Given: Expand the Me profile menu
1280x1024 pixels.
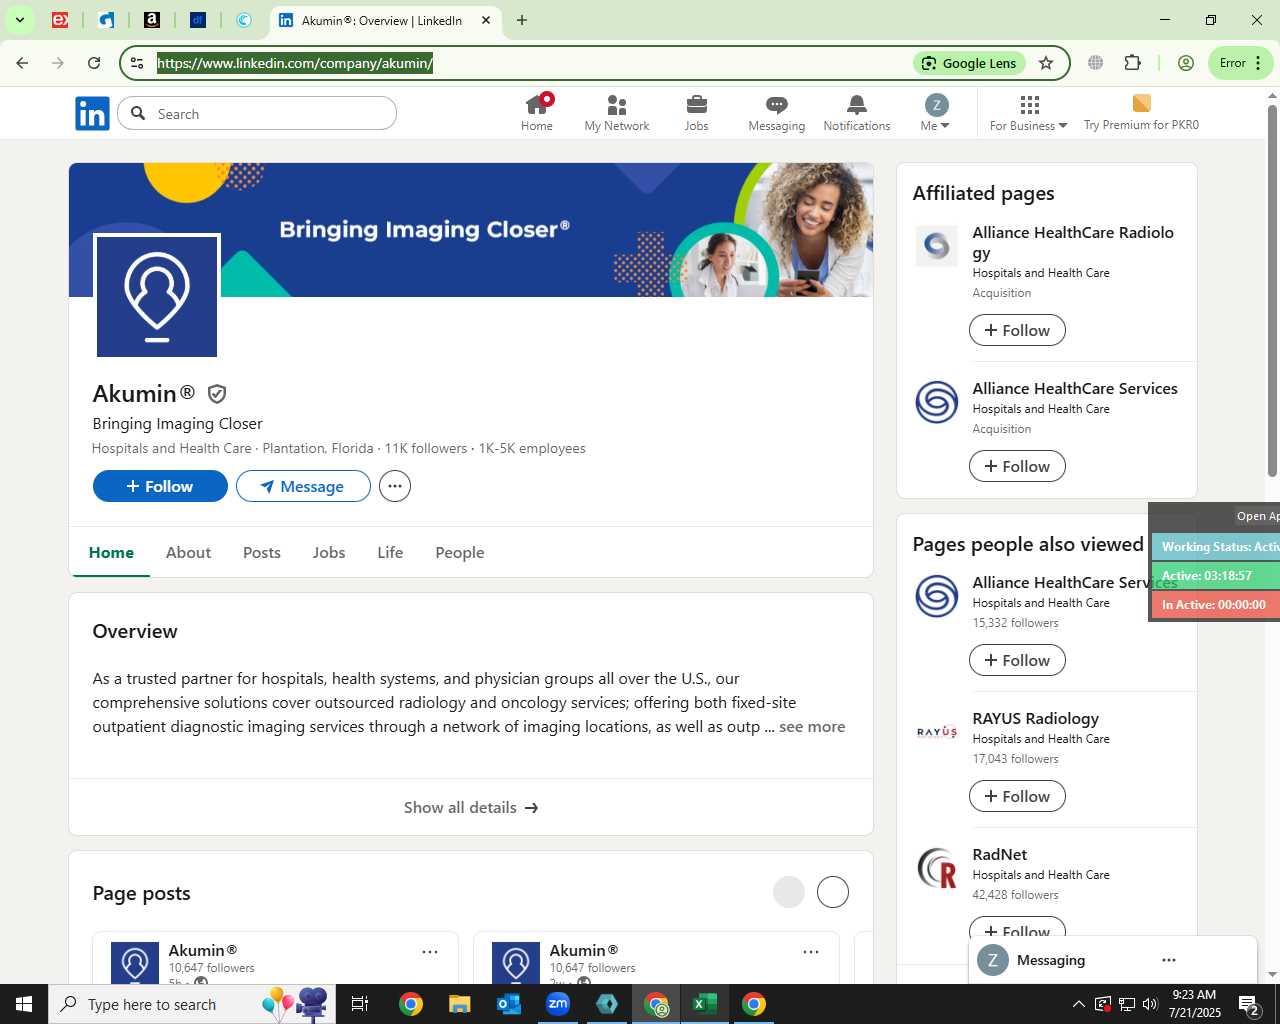Looking at the screenshot, I should [936, 113].
